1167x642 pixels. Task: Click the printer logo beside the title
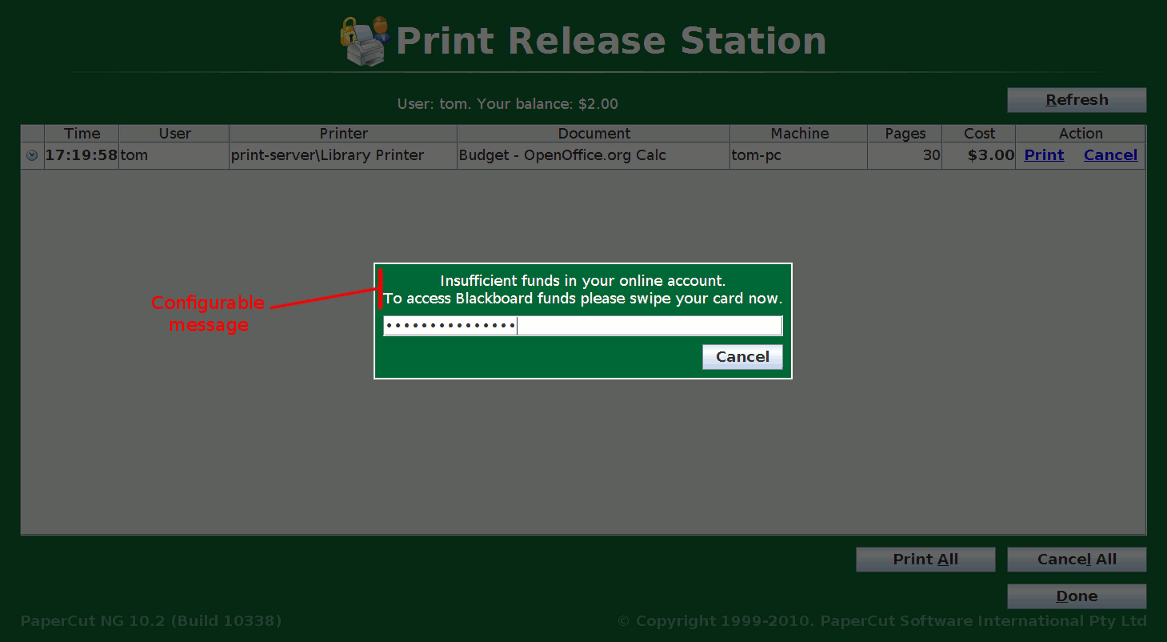[x=365, y=41]
